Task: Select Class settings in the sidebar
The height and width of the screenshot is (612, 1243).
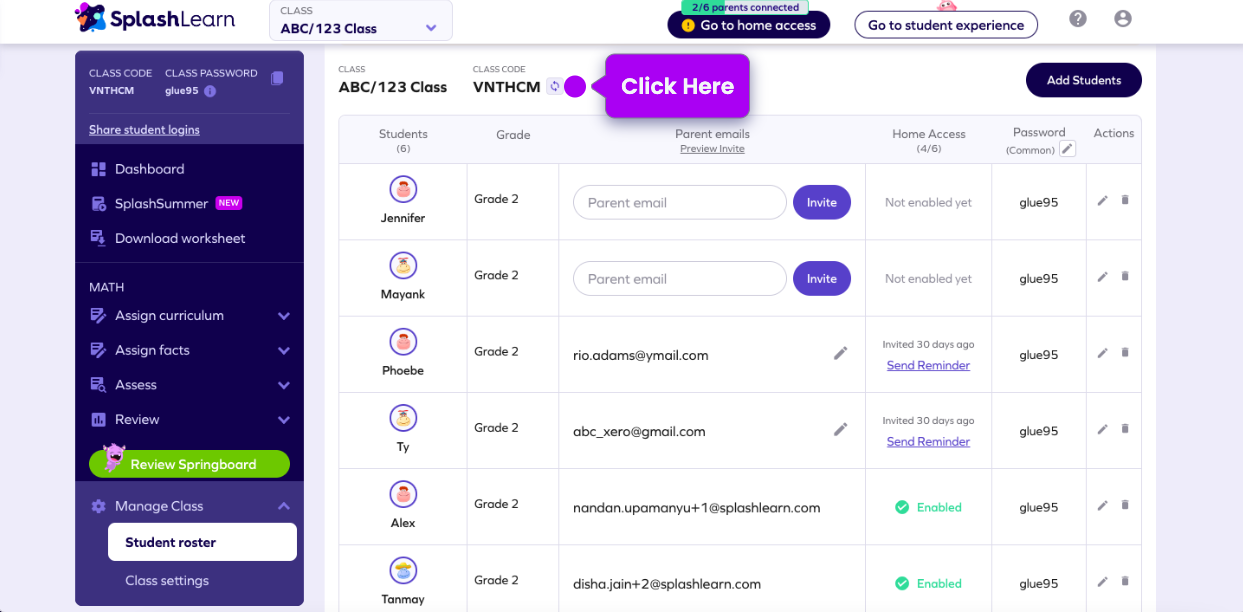Action: coord(167,581)
